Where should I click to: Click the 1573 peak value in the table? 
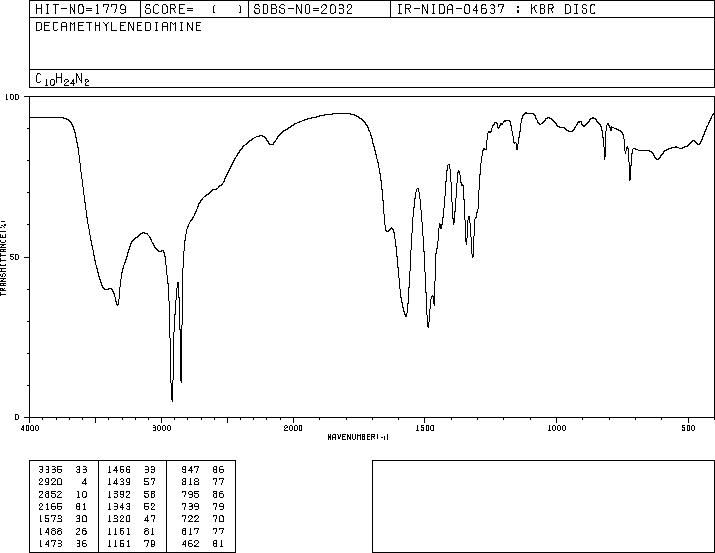point(50,519)
